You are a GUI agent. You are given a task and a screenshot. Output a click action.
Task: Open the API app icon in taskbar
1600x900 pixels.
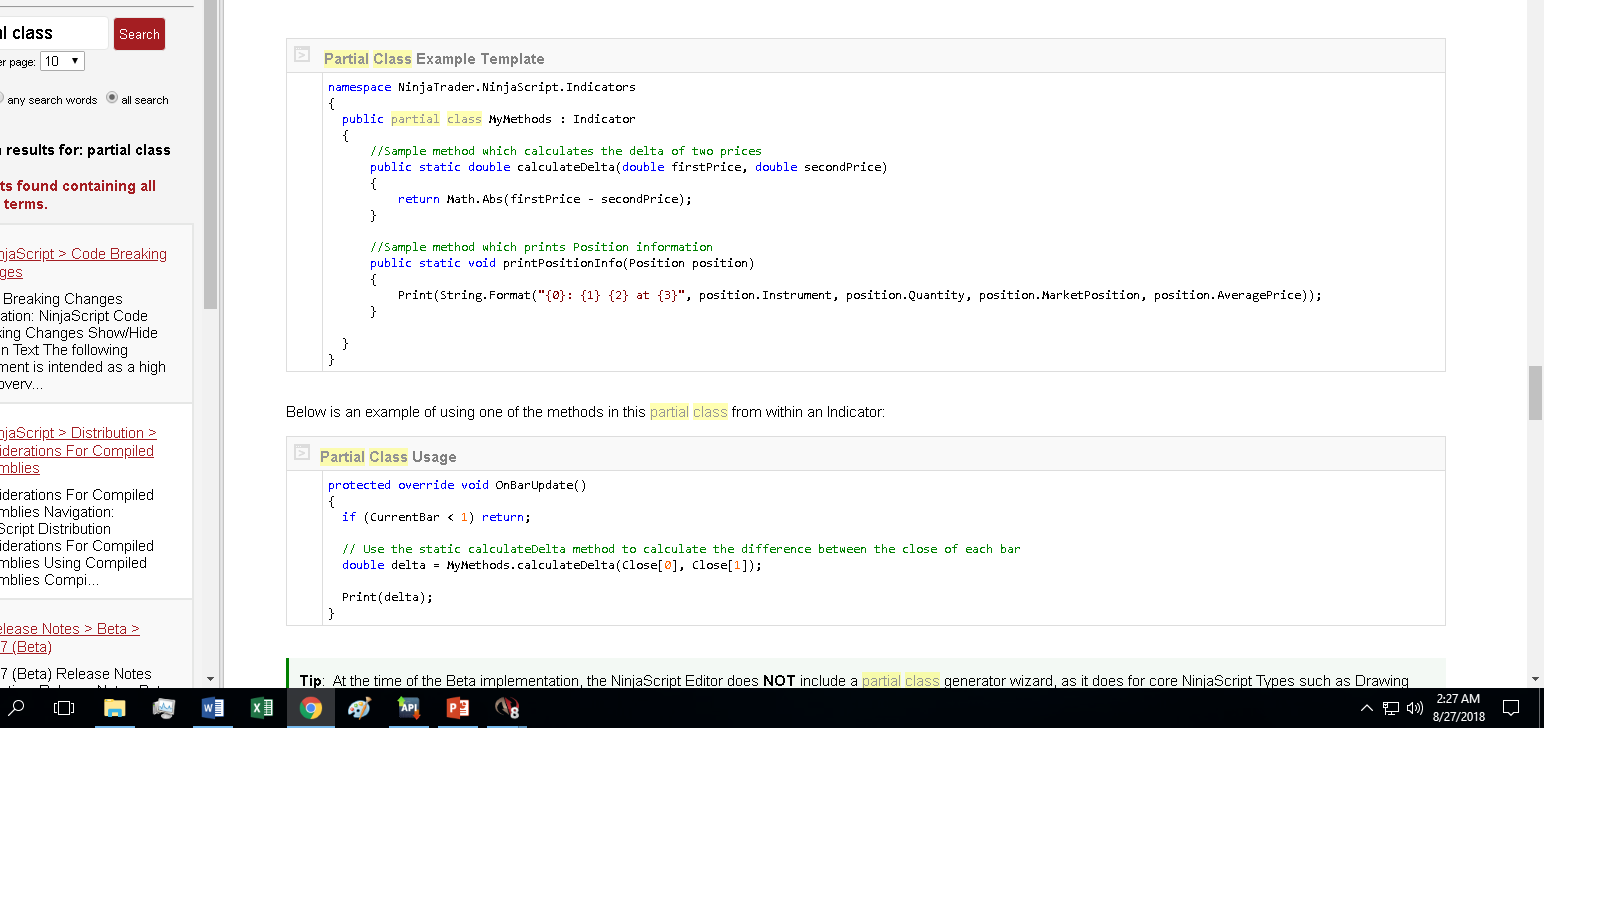tap(409, 708)
